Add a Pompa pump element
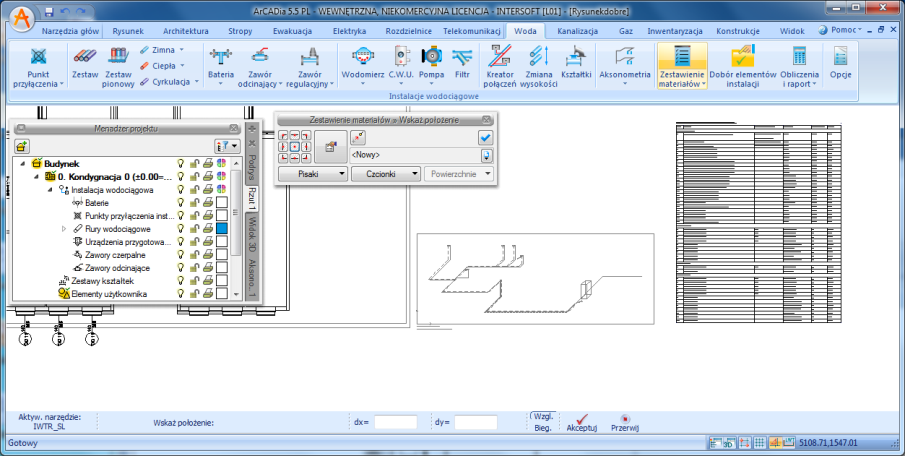This screenshot has height=456, width=905. coord(431,67)
